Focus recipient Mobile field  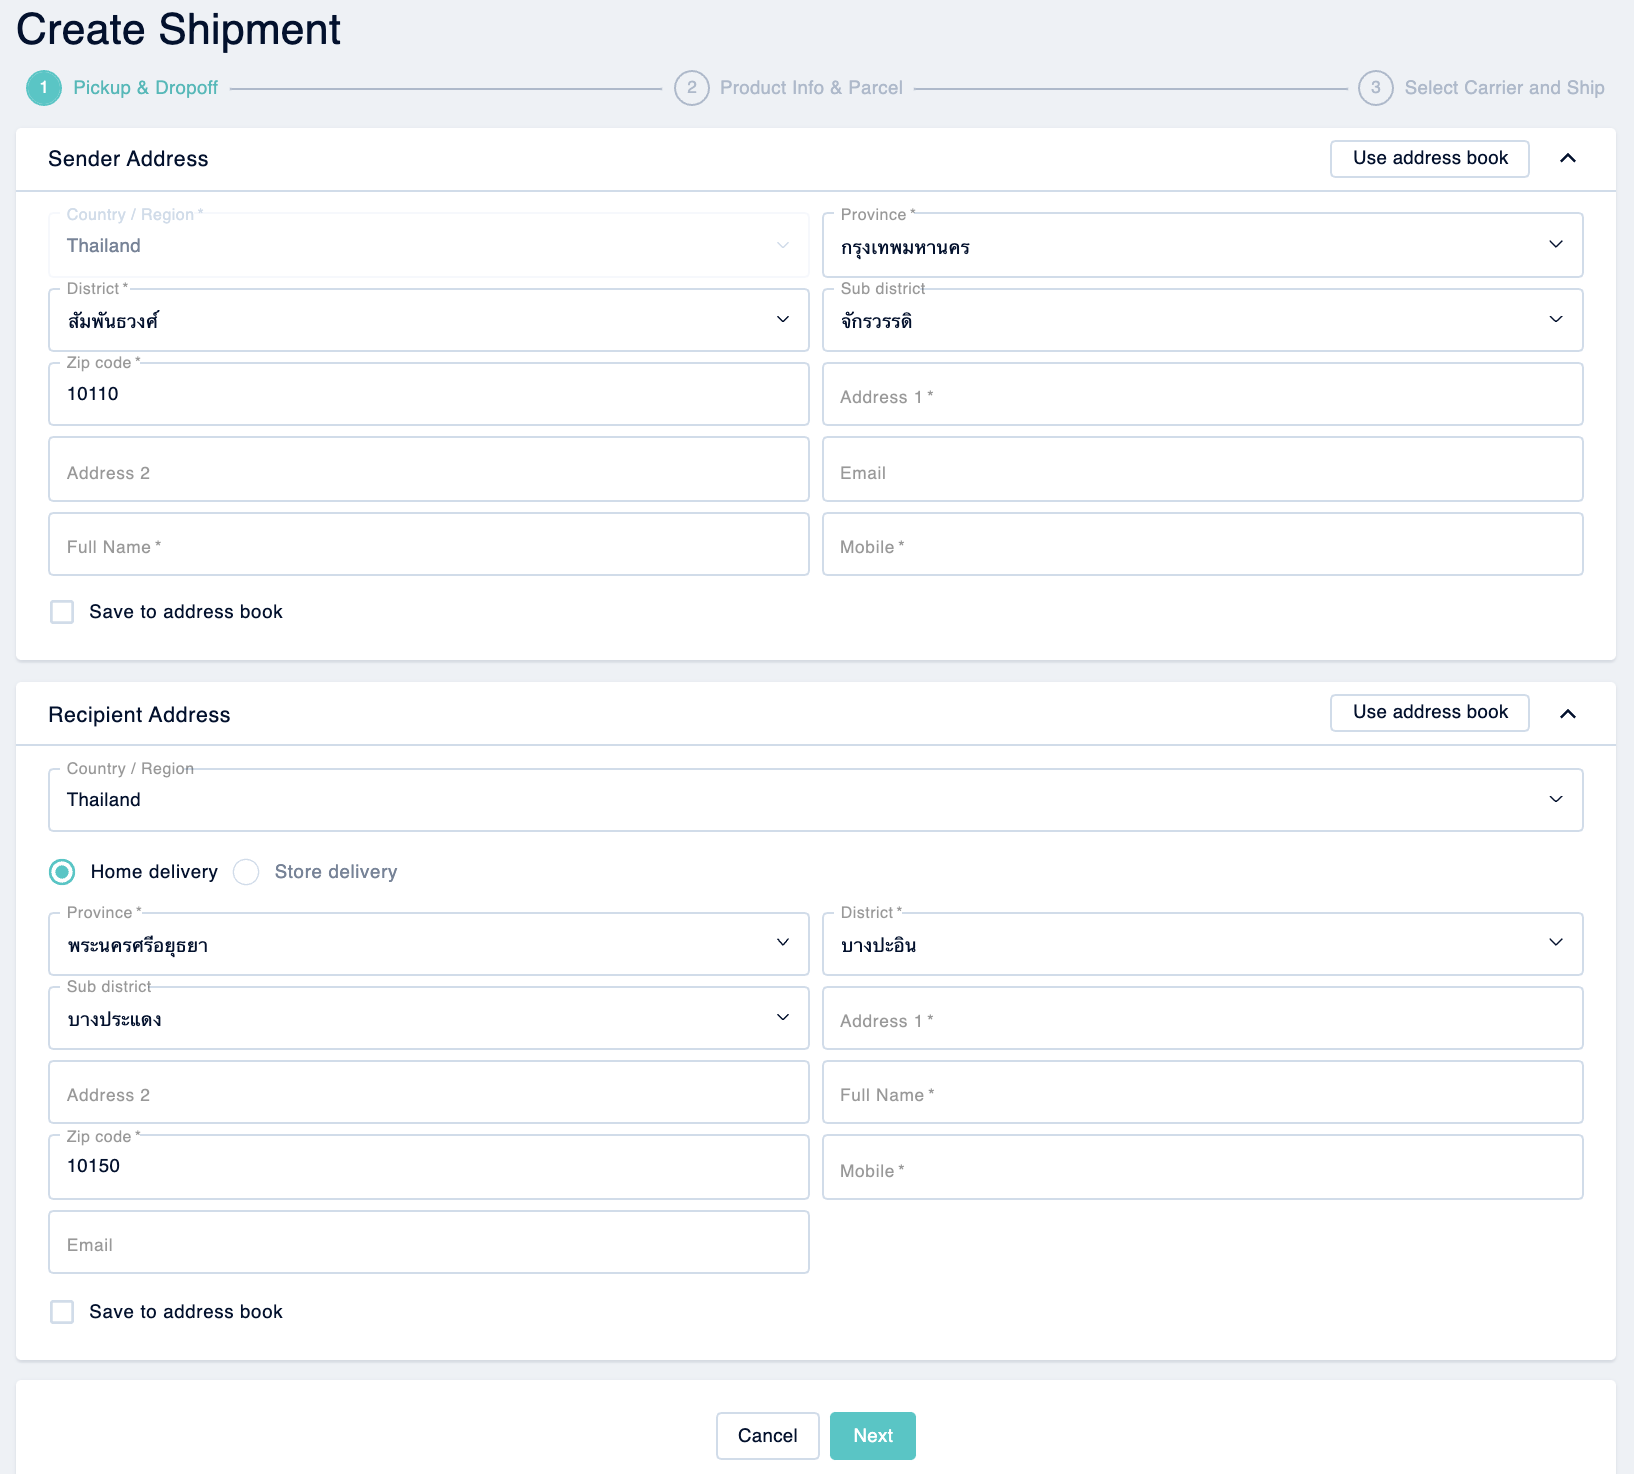(x=1202, y=1167)
